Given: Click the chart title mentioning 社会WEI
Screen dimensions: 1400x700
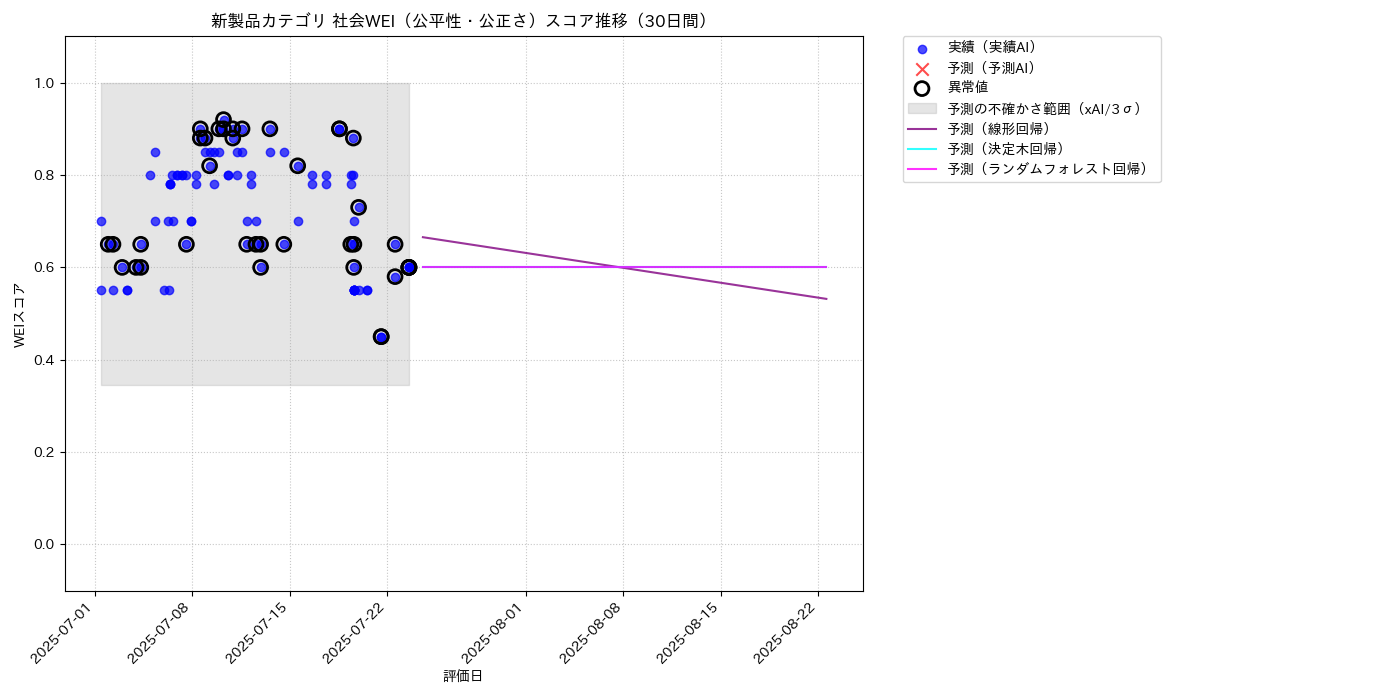Looking at the screenshot, I should [464, 21].
